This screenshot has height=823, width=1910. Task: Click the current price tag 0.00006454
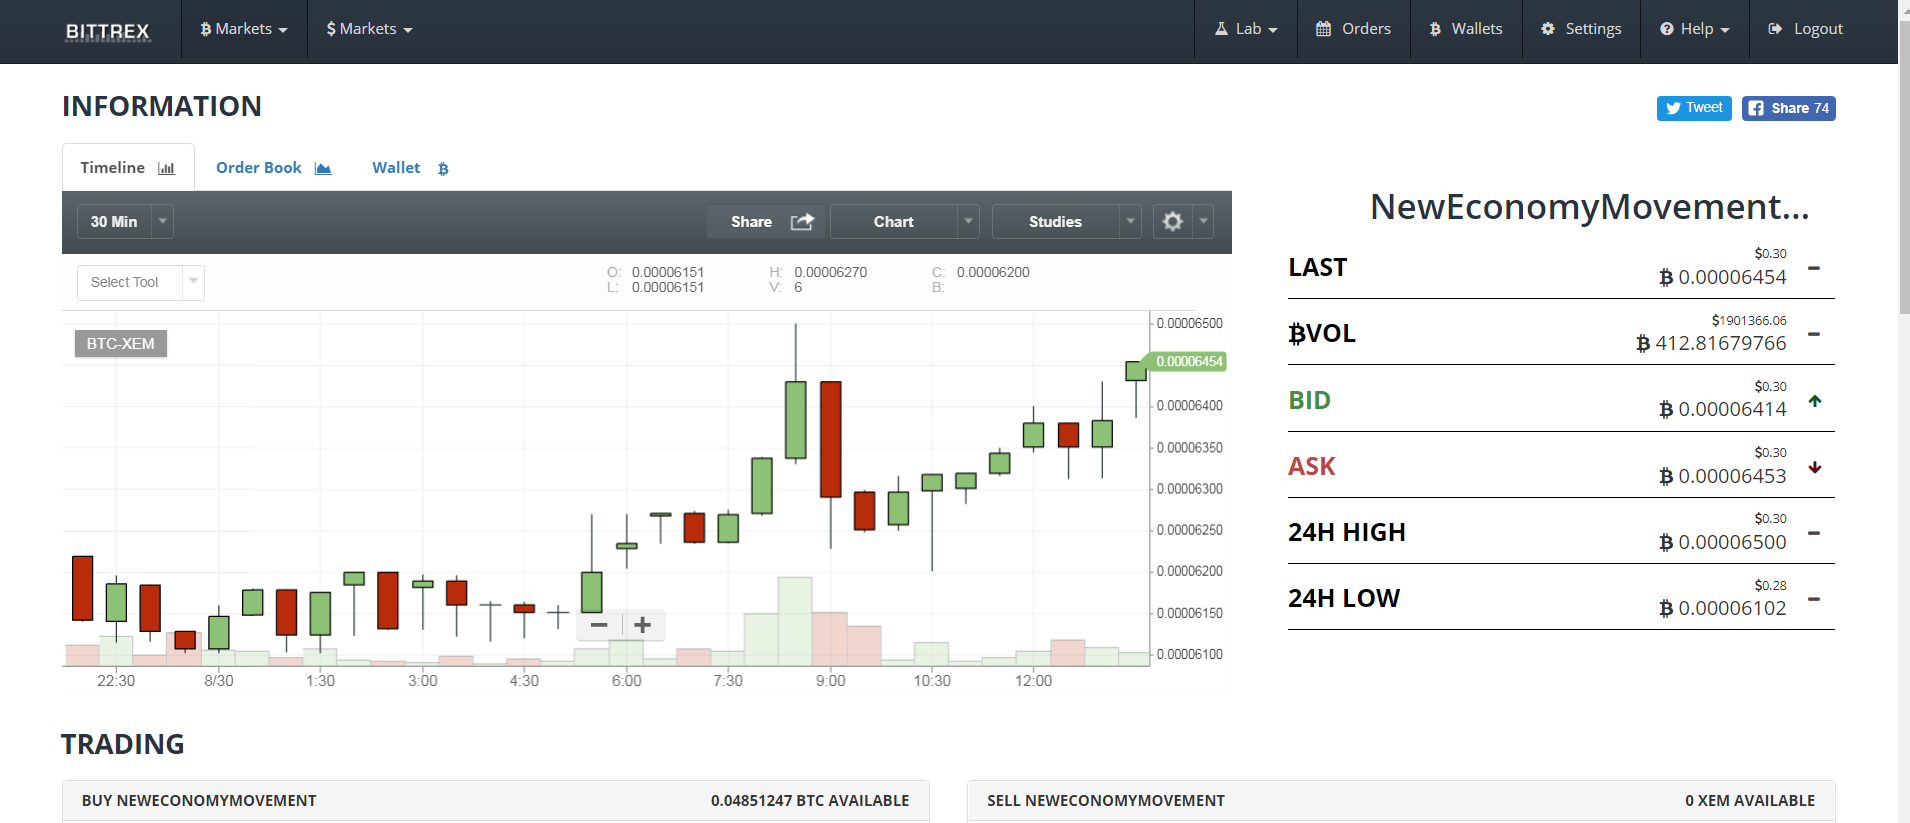(1189, 362)
